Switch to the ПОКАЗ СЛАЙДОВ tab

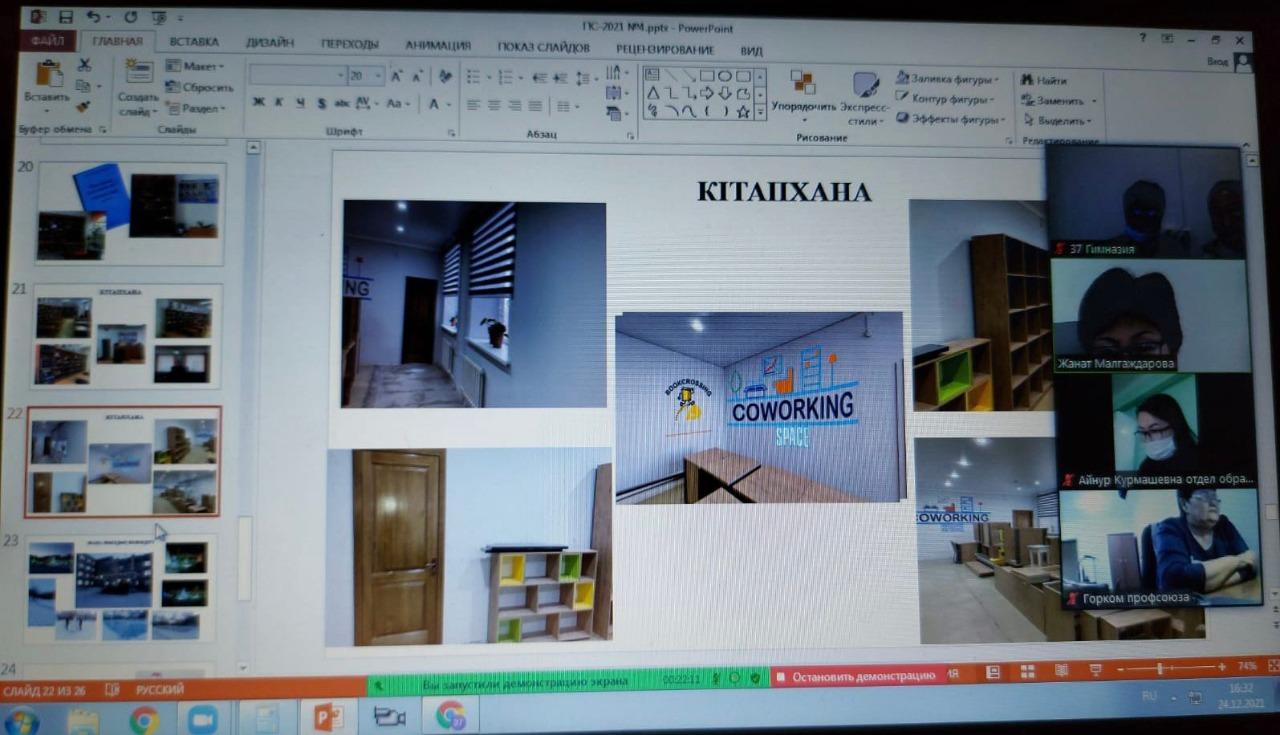tap(544, 47)
